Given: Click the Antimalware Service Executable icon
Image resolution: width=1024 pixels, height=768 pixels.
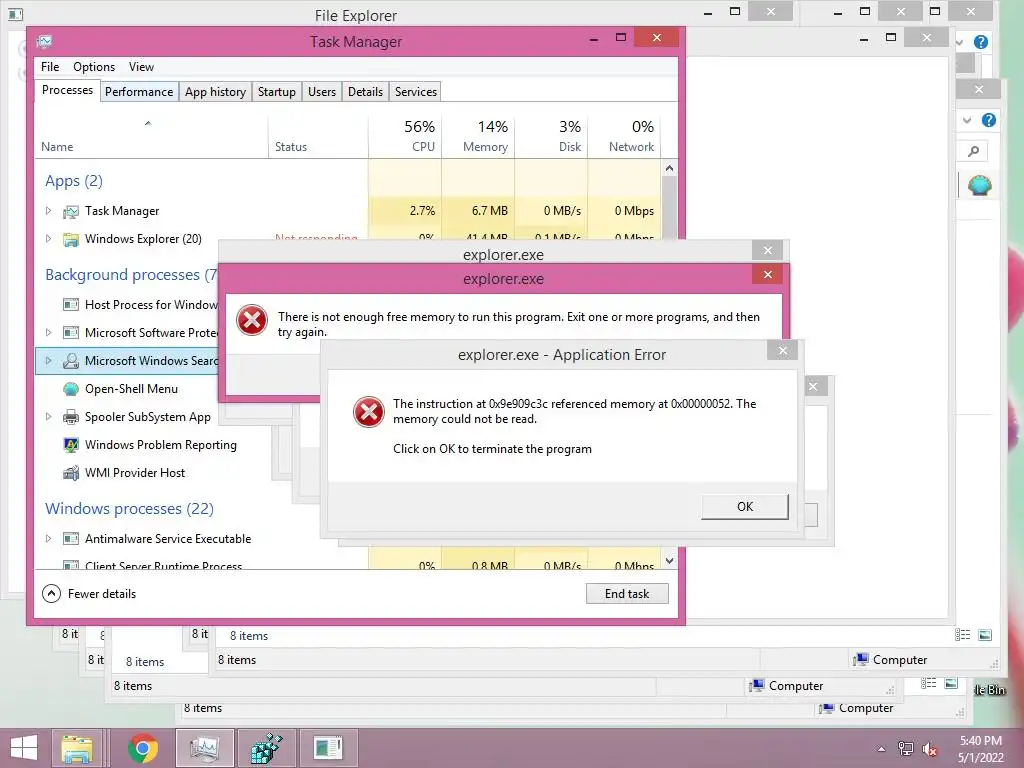Looking at the screenshot, I should (71, 539).
